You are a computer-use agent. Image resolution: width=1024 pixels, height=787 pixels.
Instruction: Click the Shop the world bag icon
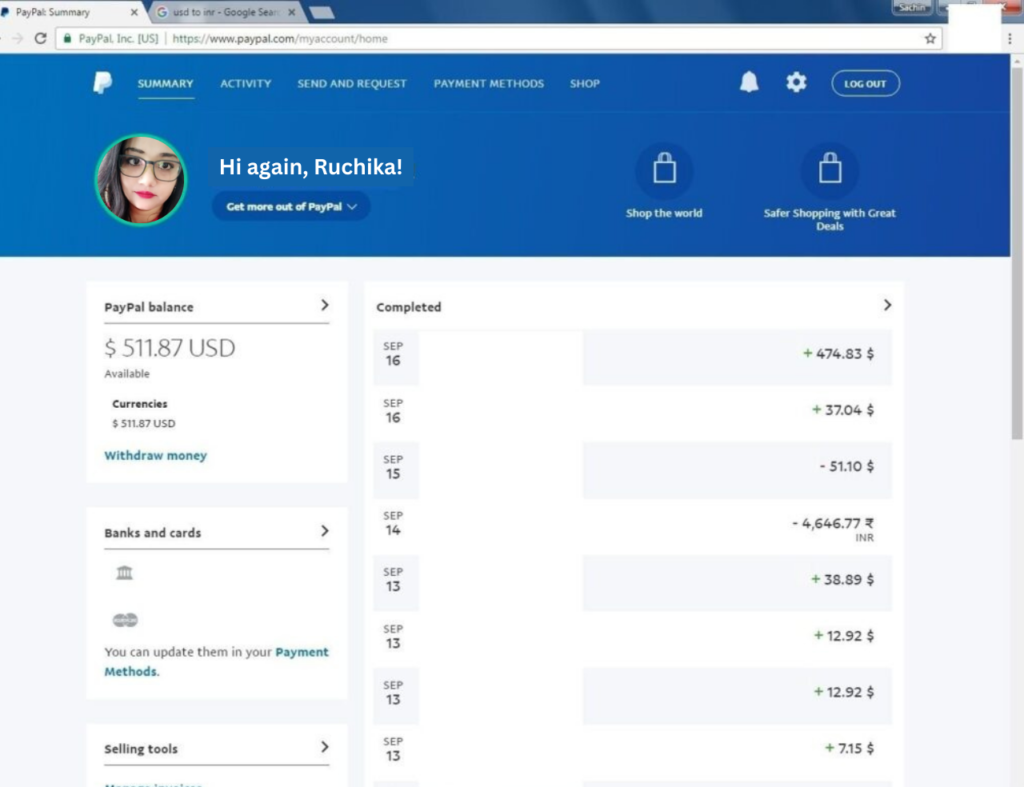click(x=664, y=170)
